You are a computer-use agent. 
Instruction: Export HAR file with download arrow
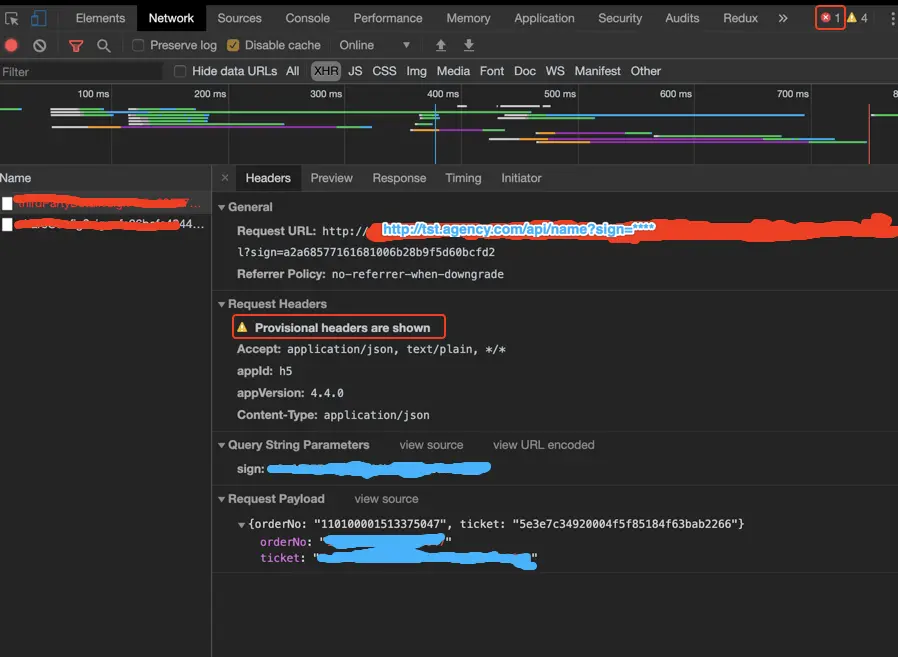tap(468, 45)
